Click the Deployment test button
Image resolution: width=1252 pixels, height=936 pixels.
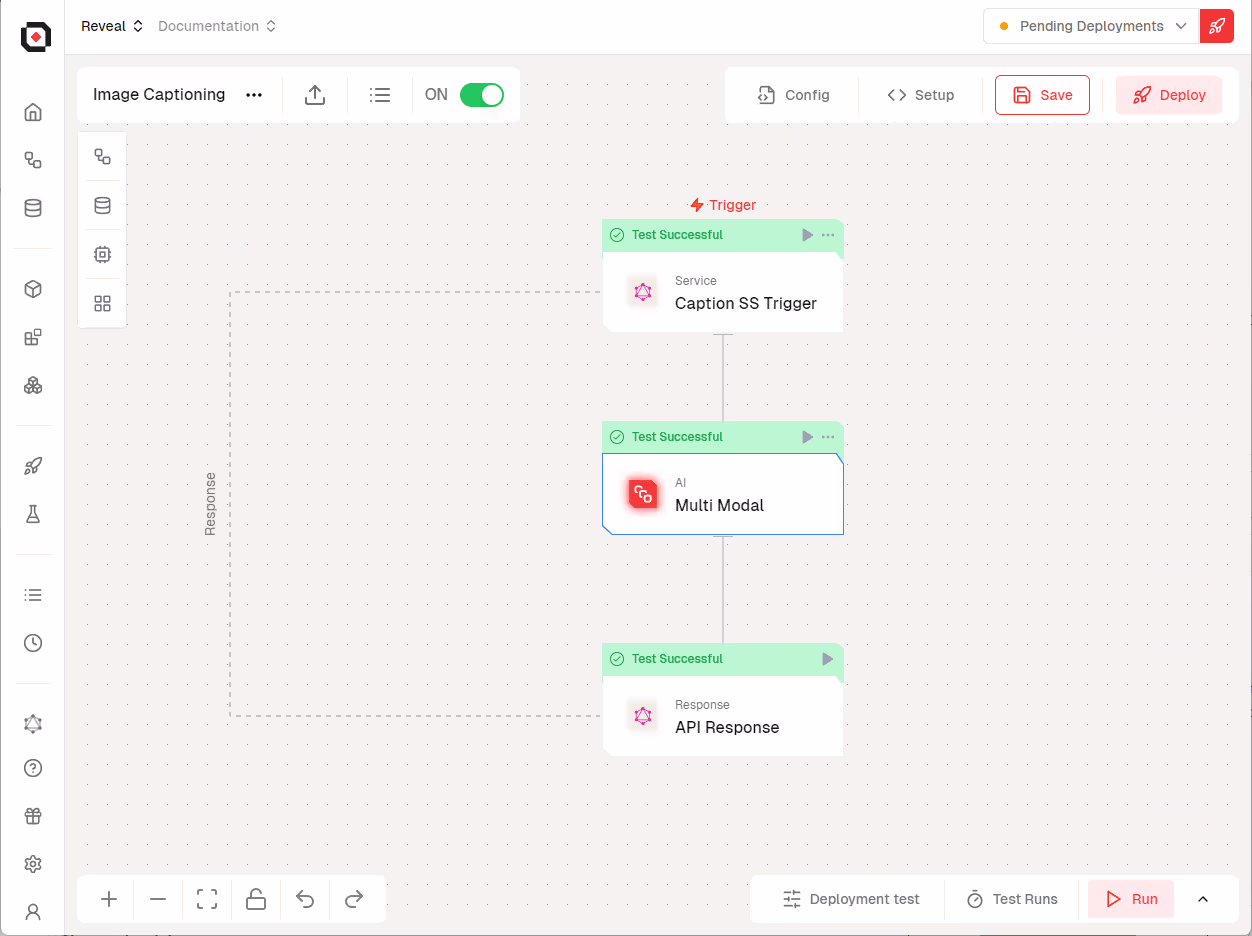(x=851, y=899)
